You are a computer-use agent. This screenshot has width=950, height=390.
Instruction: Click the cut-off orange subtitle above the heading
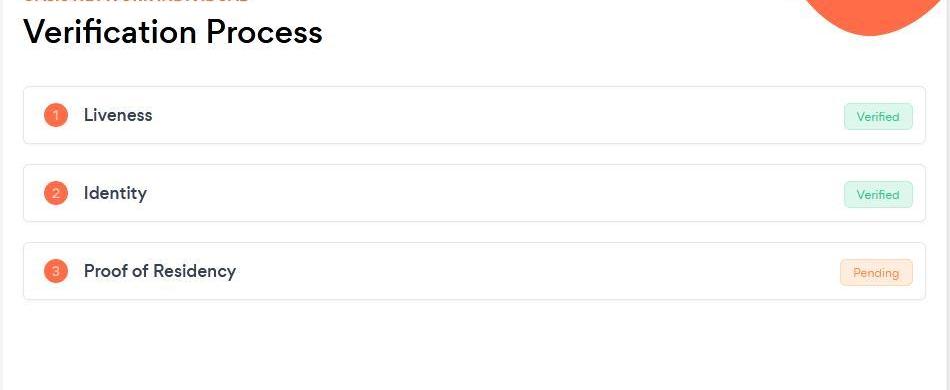point(136,2)
